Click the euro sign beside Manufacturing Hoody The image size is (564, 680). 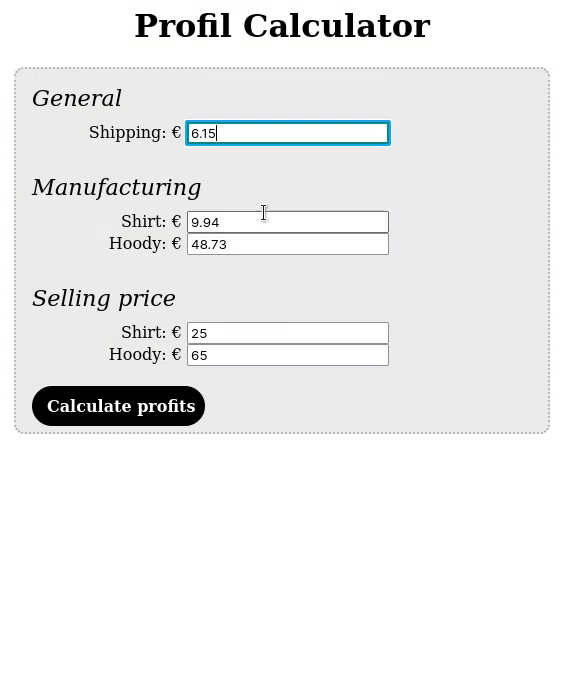(176, 243)
